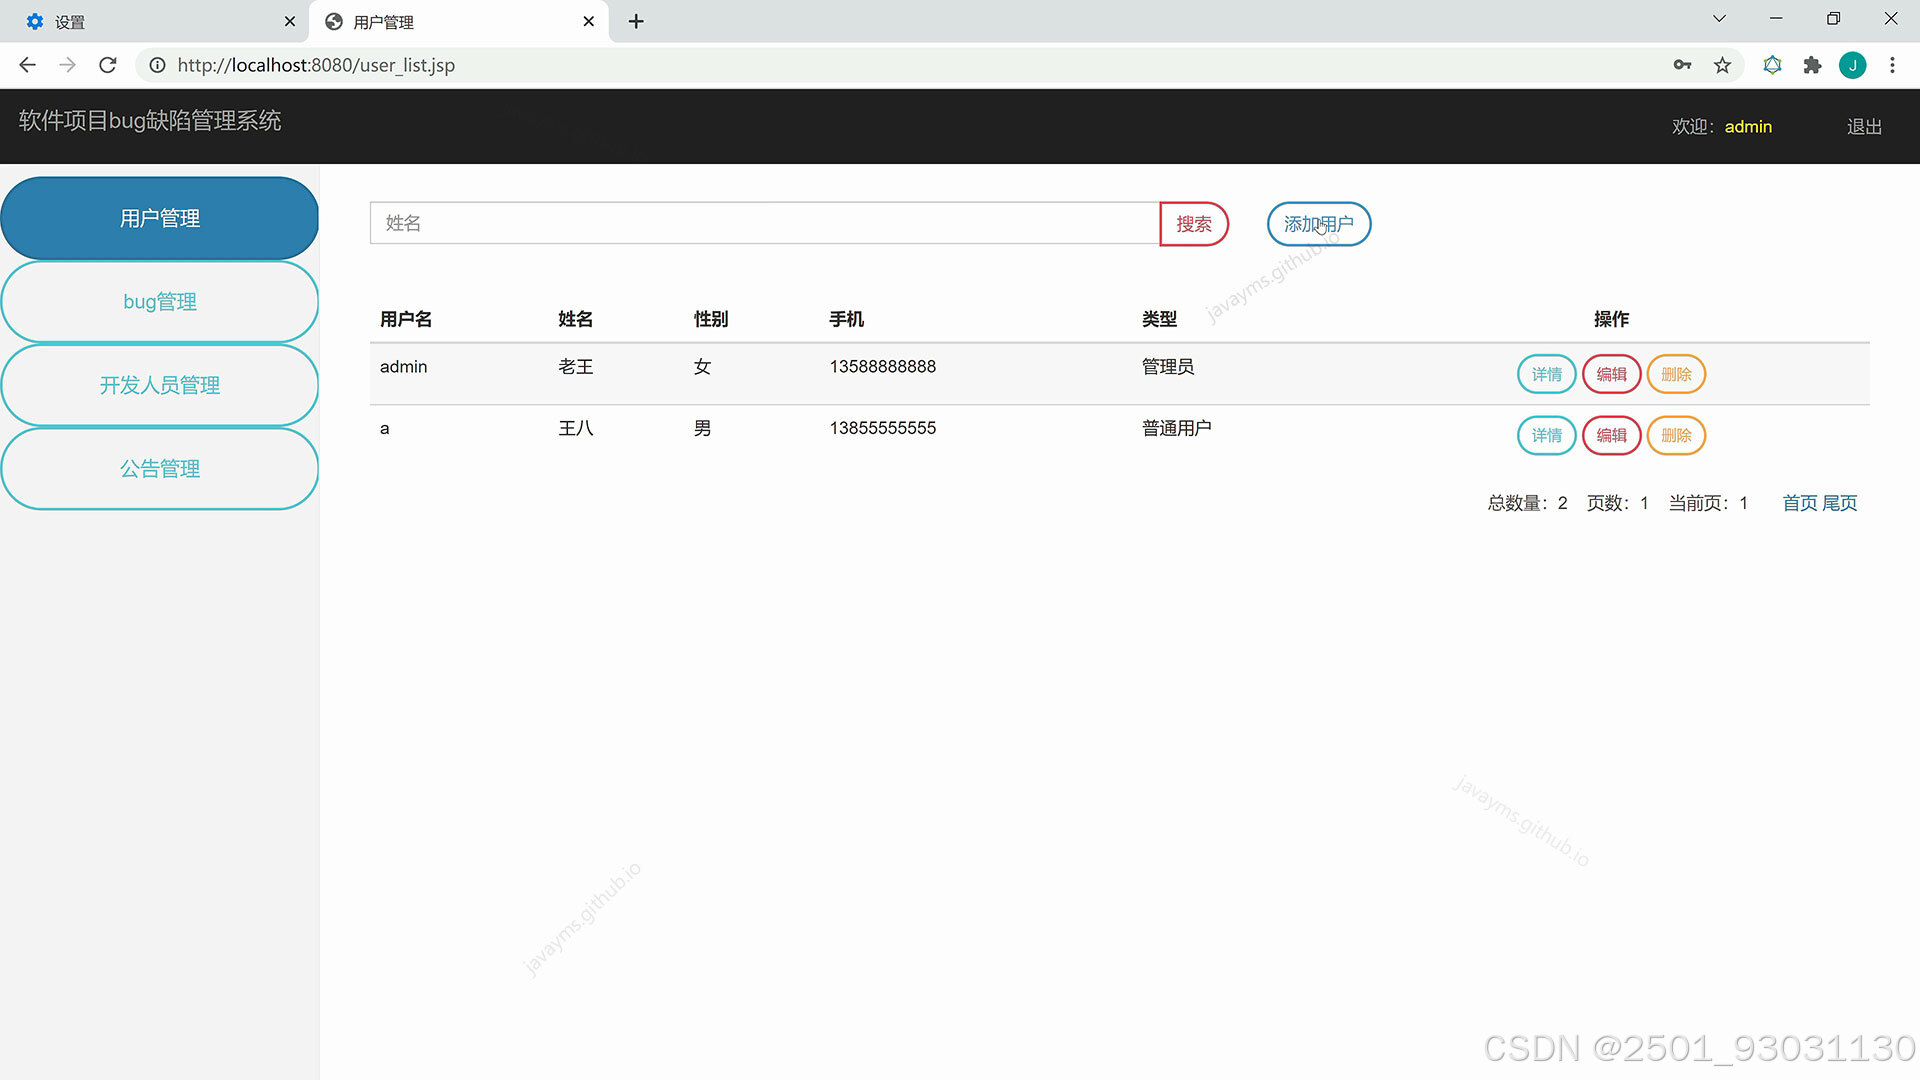
Task: Open saved passwords key icon
Action: (x=1682, y=65)
